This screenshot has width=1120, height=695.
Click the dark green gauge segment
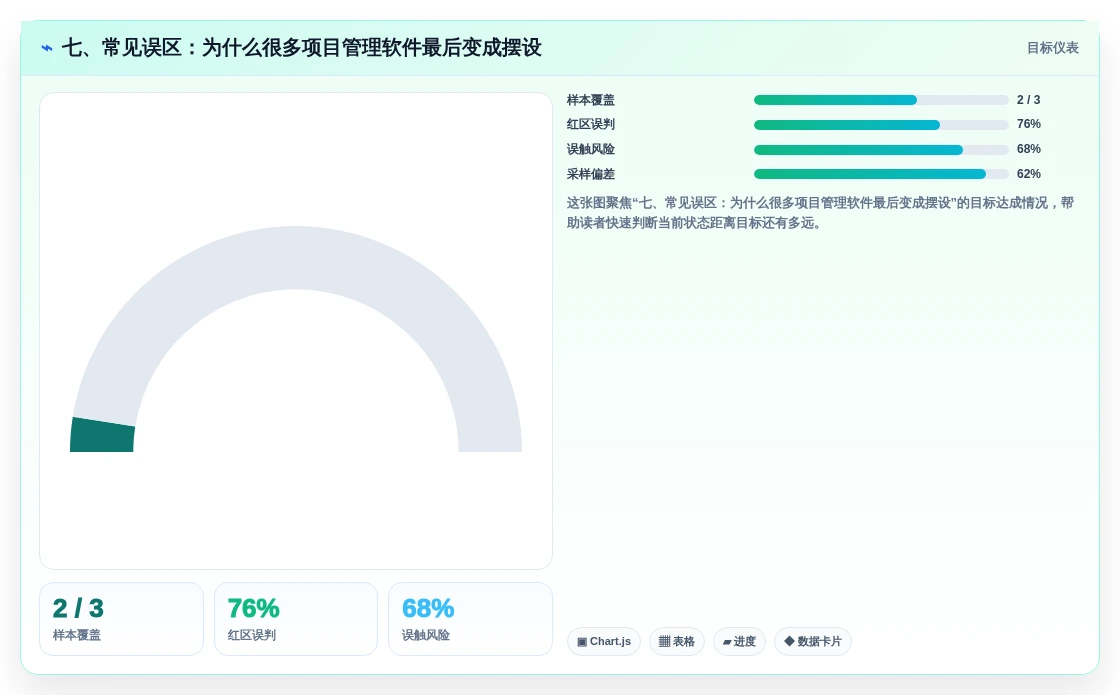point(102,435)
